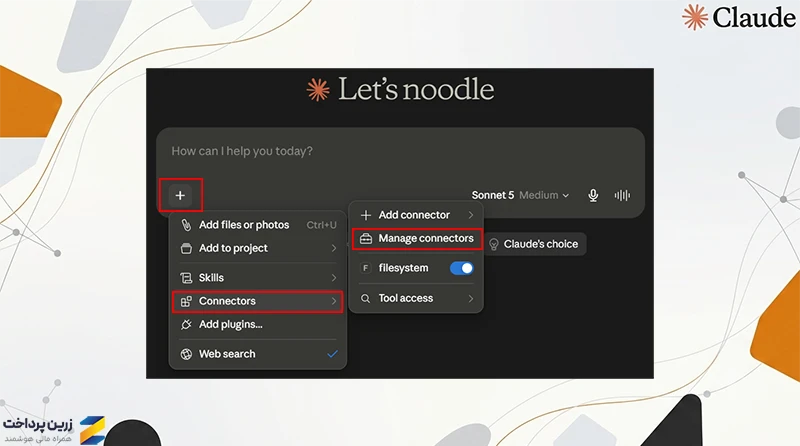The height and width of the screenshot is (446, 800).
Task: Expand the Add connector submenu arrow
Action: tap(470, 215)
